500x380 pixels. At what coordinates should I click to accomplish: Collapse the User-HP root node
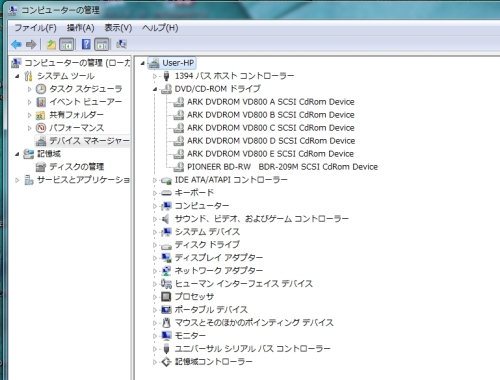(143, 63)
